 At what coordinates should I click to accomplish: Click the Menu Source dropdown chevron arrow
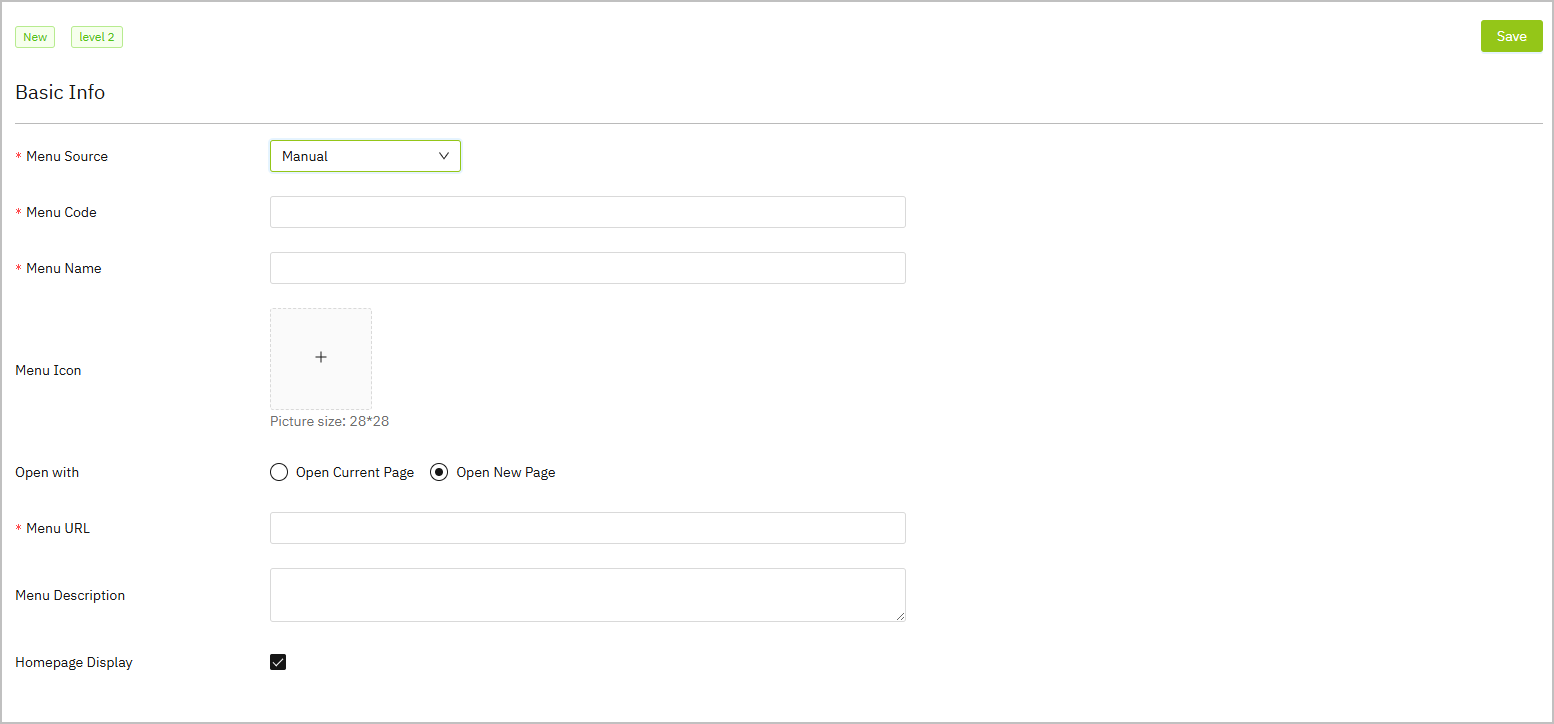pyautogui.click(x=445, y=156)
